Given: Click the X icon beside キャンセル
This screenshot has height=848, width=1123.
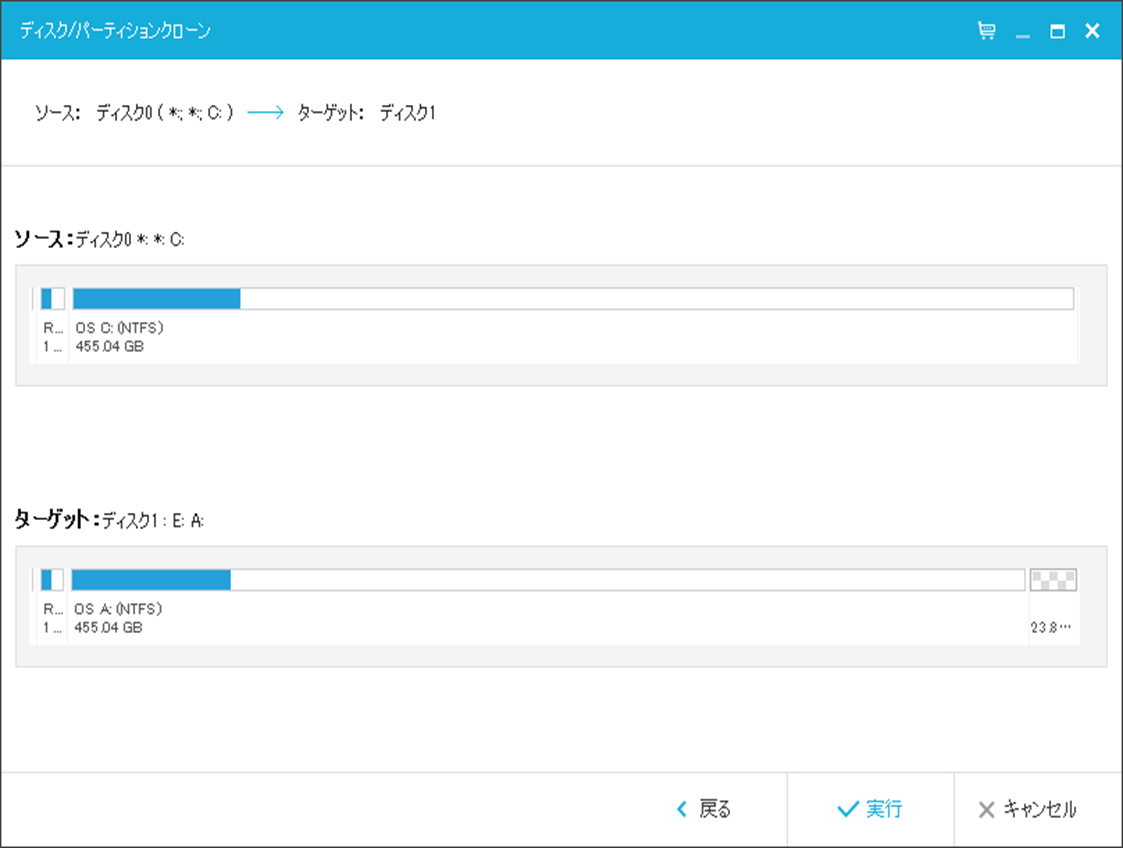Looking at the screenshot, I should coord(986,809).
